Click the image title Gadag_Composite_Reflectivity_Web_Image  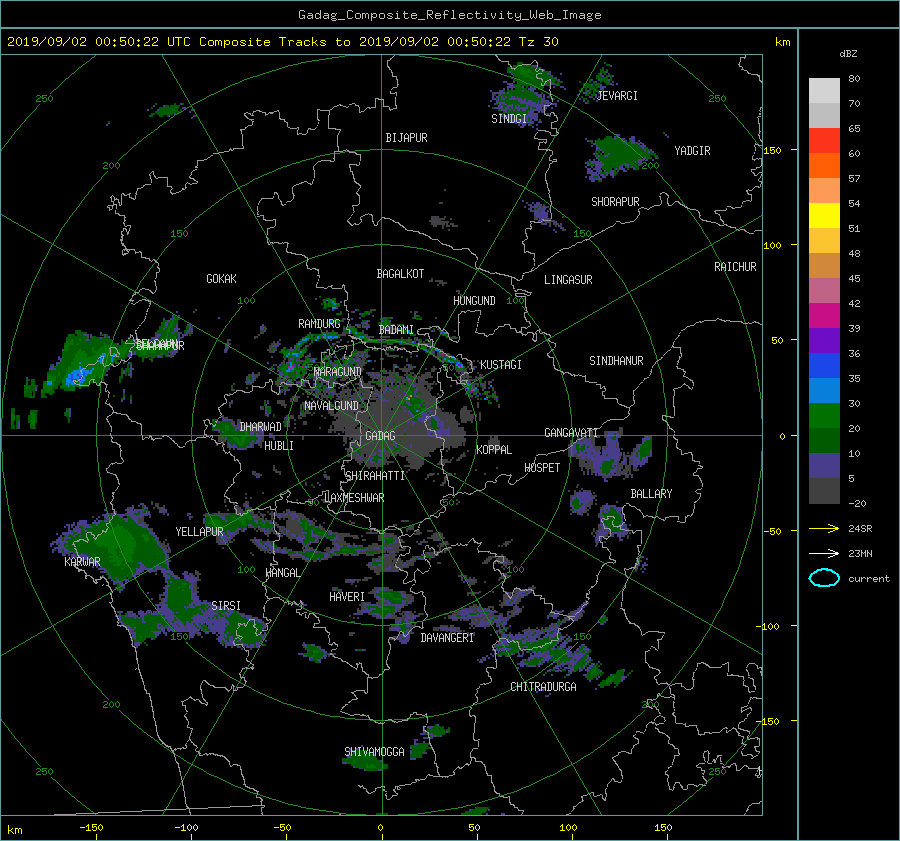[449, 15]
